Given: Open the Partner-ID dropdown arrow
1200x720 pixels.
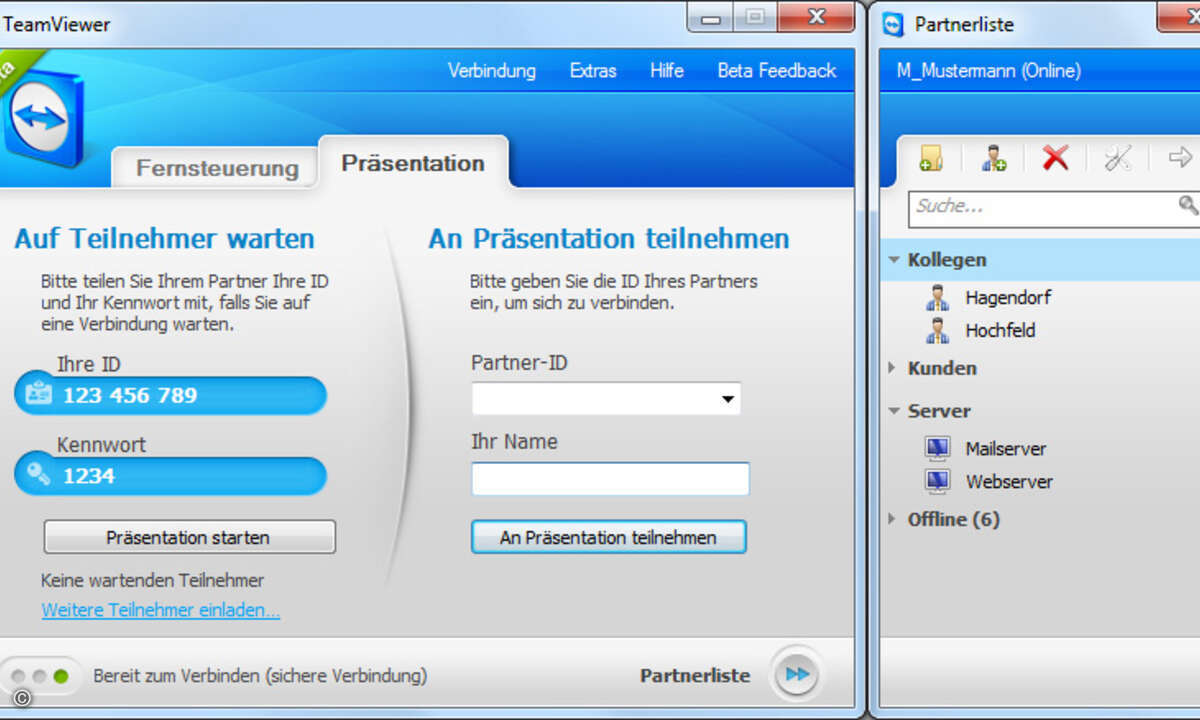Looking at the screenshot, I should (x=728, y=399).
